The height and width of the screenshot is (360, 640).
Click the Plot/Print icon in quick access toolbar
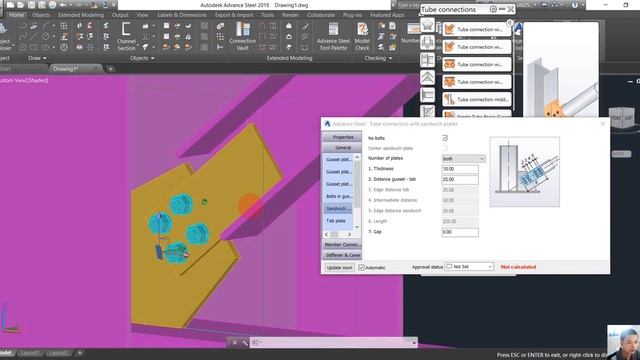[x=52, y=5]
